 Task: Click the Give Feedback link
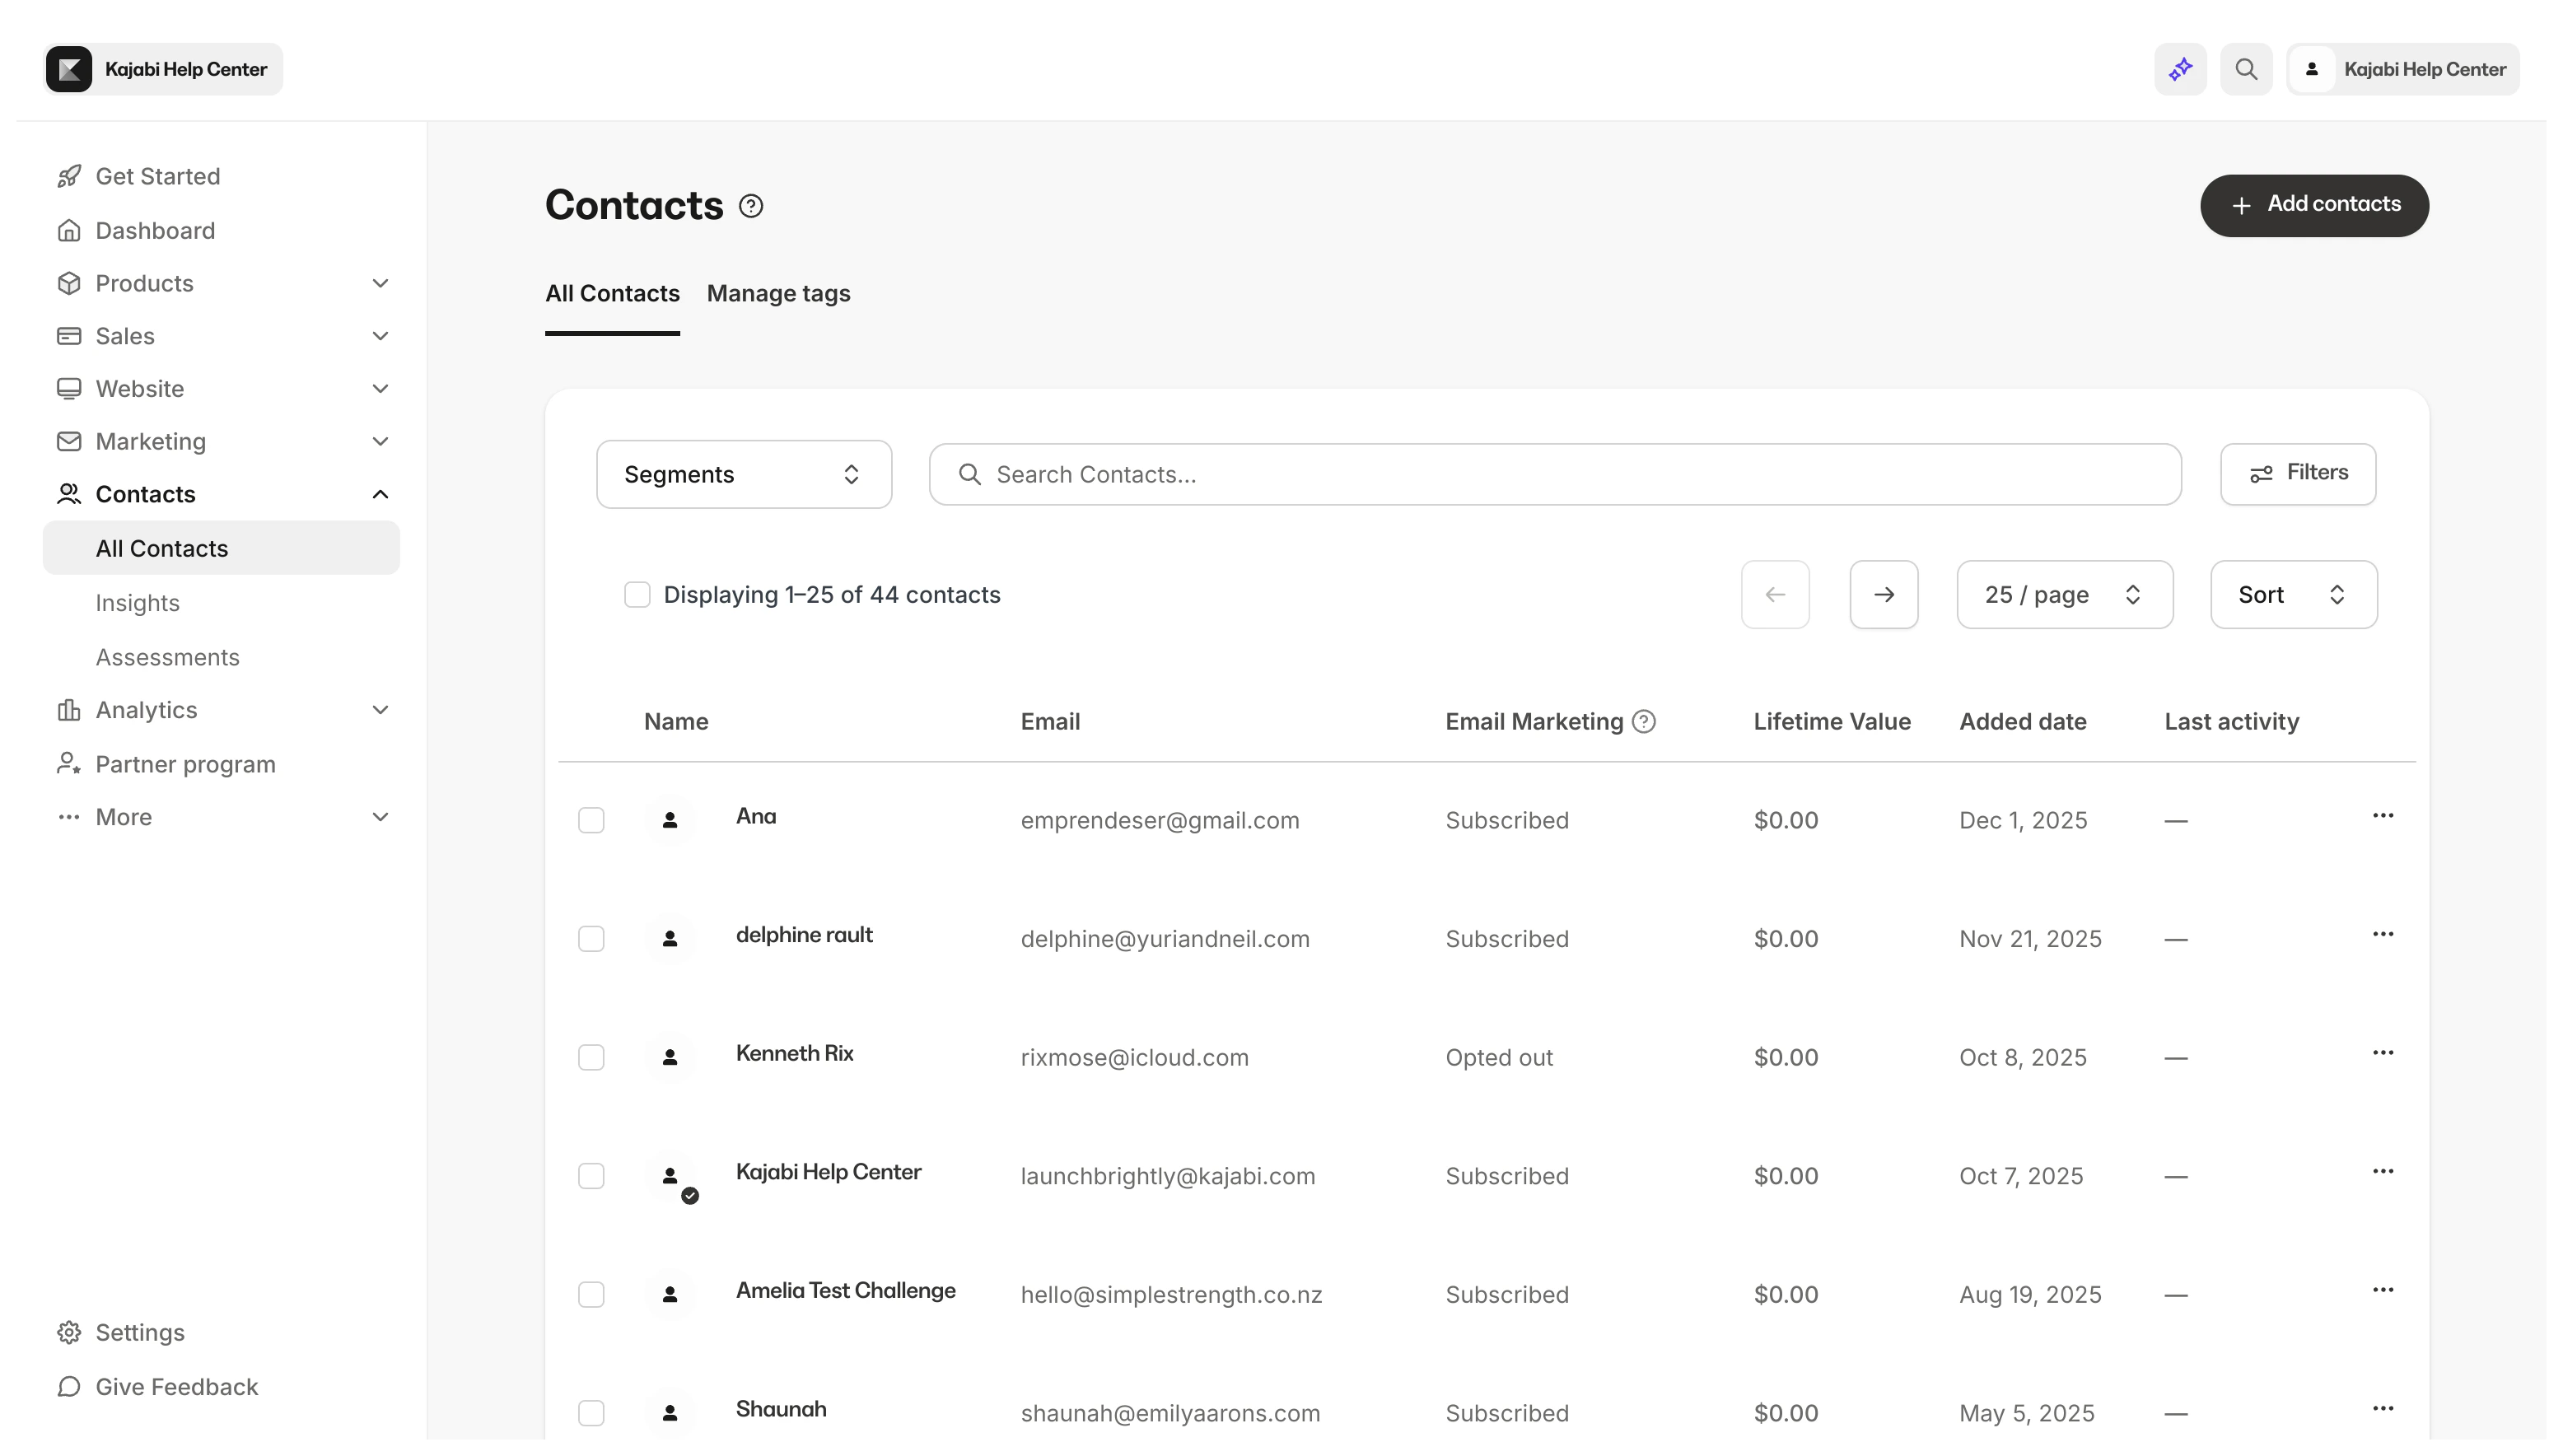click(x=157, y=1387)
